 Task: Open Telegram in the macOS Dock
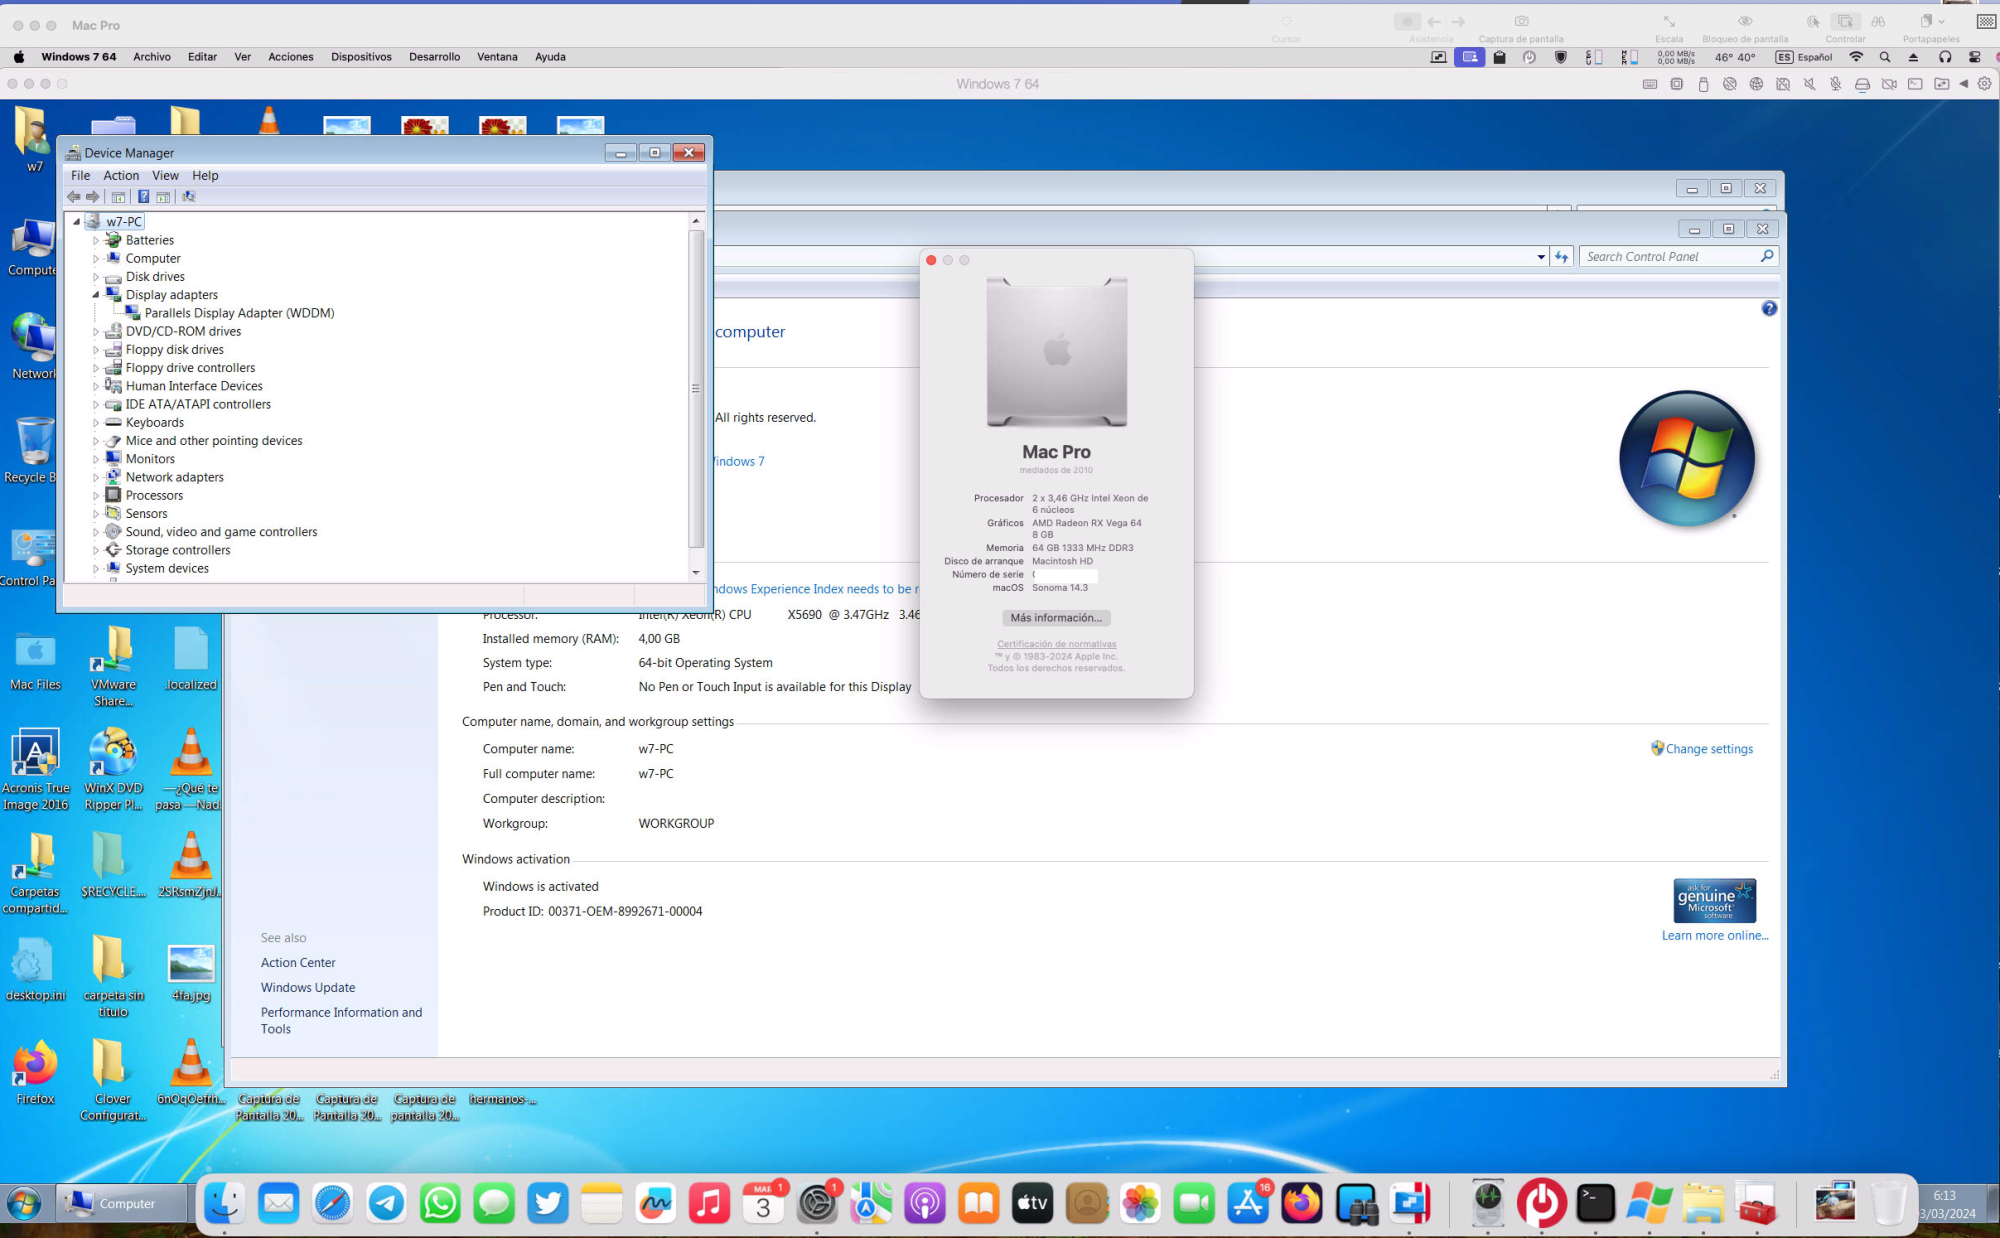386,1203
